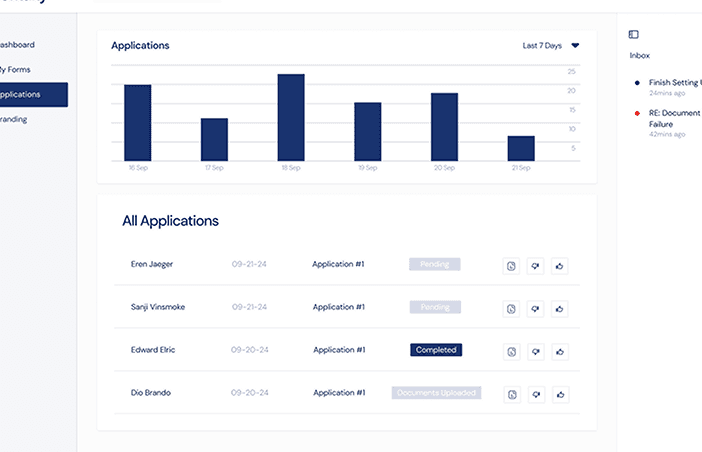The image size is (702, 452).
Task: Click Application #1 in Edward Elric's row
Action: (339, 350)
